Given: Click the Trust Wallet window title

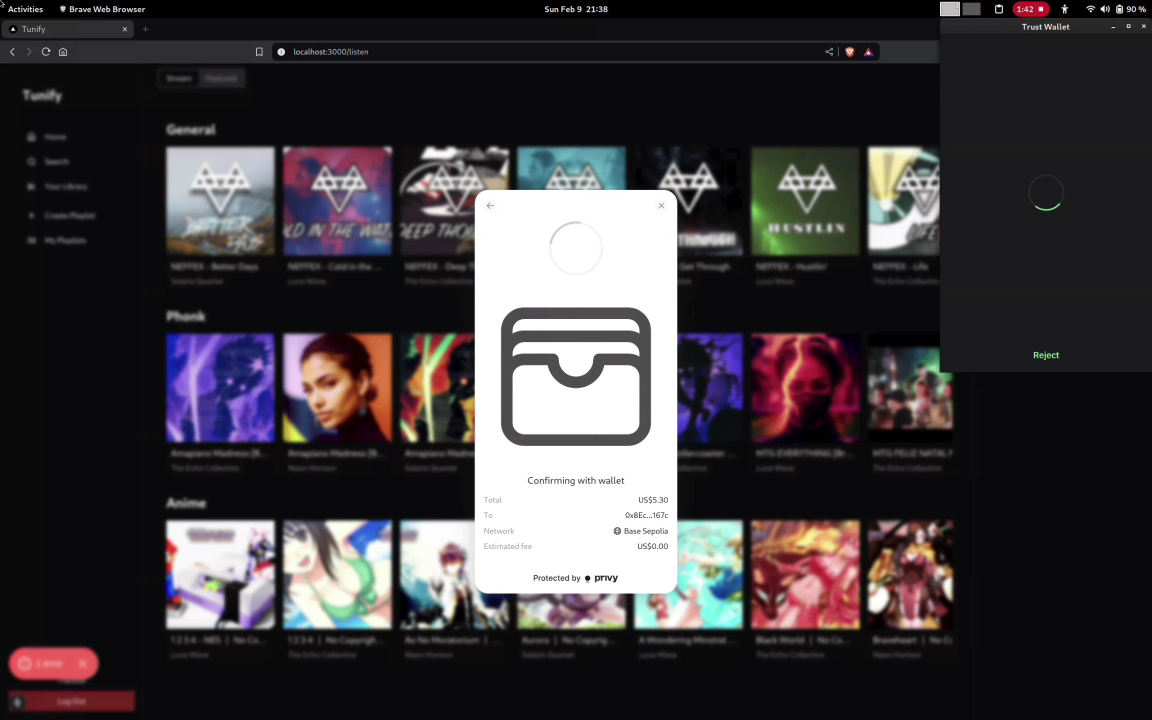Looking at the screenshot, I should pyautogui.click(x=1045, y=26).
